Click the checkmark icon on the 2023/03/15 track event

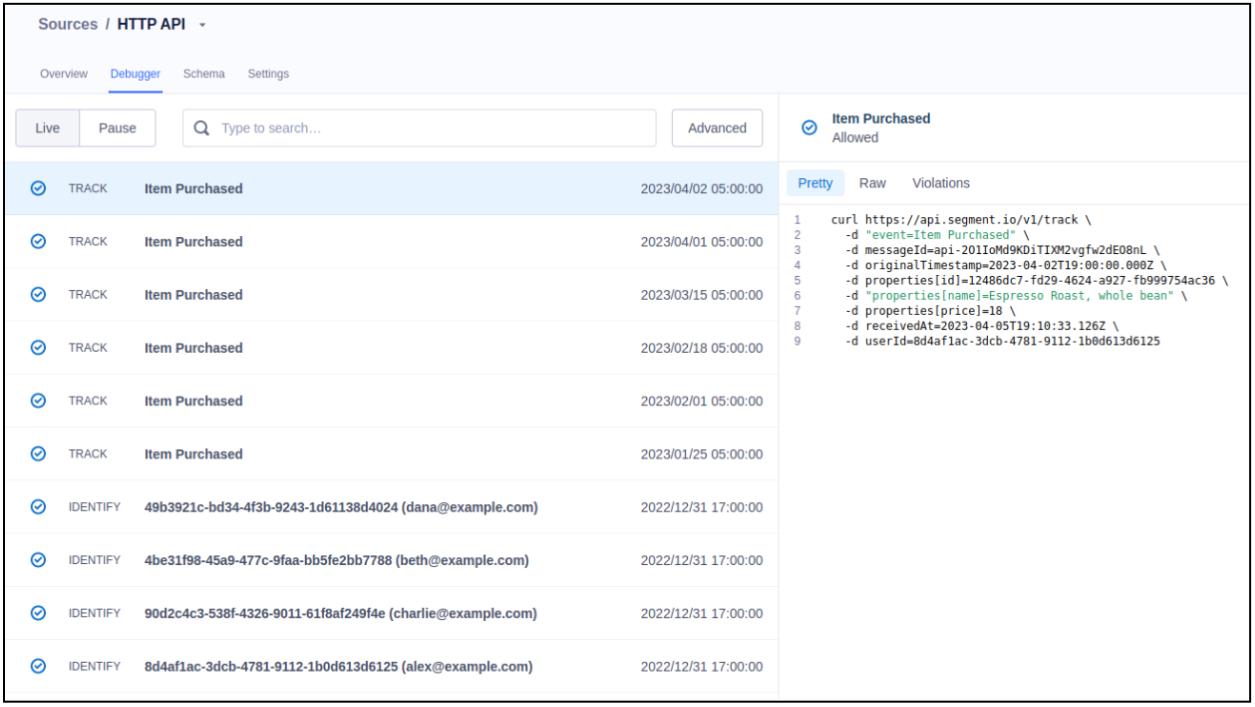coord(38,294)
